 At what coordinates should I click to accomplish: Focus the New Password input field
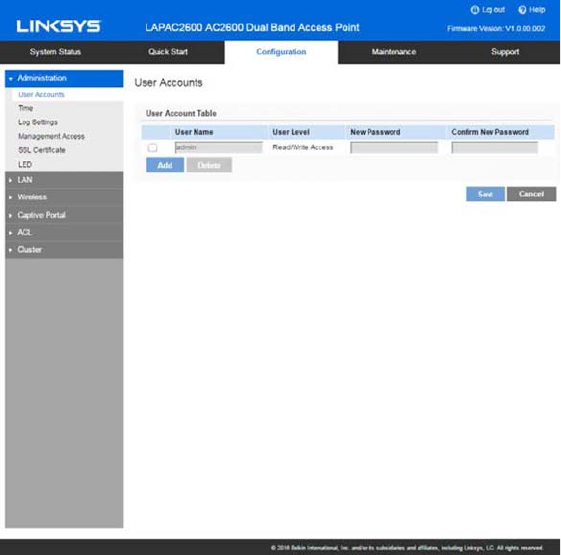pyautogui.click(x=394, y=147)
